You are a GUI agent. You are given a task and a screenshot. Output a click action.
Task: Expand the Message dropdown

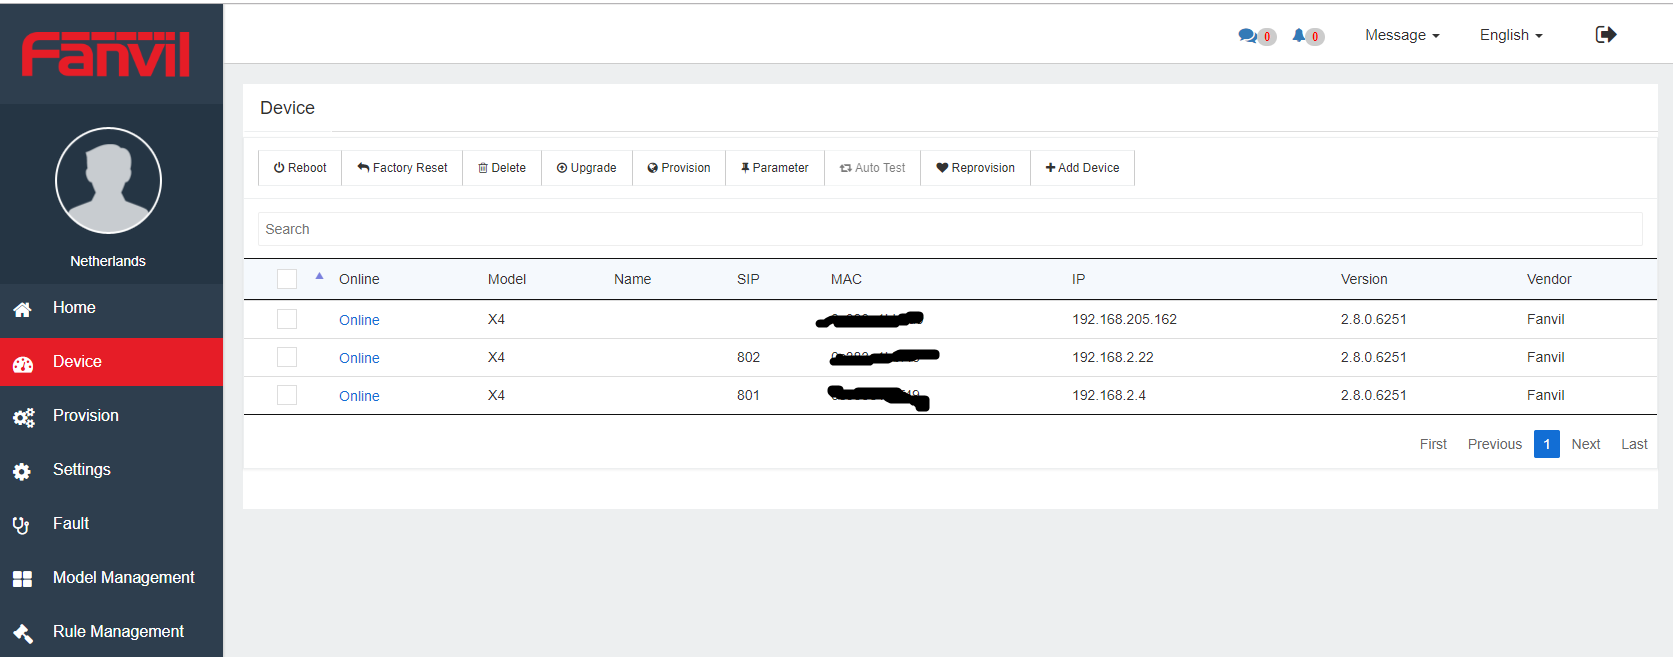1402,35
